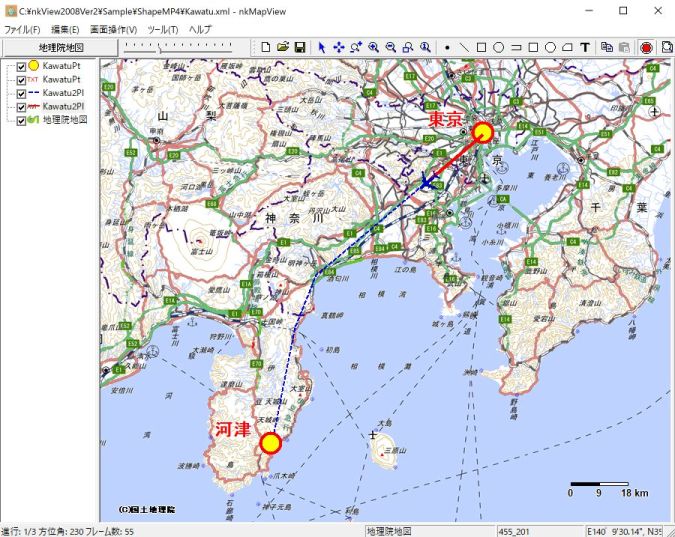Open a file with the folder icon
The width and height of the screenshot is (675, 537).
click(283, 47)
